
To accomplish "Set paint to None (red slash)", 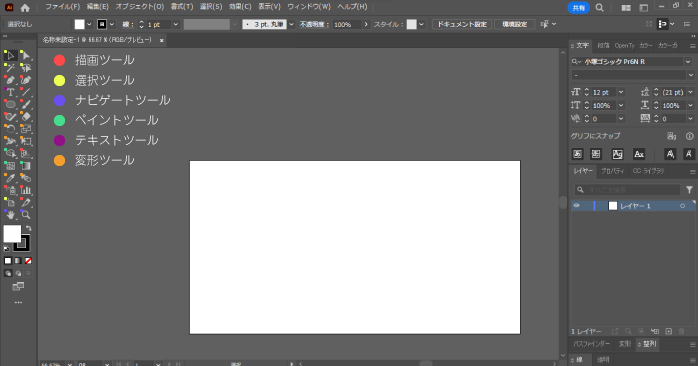I will pyautogui.click(x=28, y=261).
